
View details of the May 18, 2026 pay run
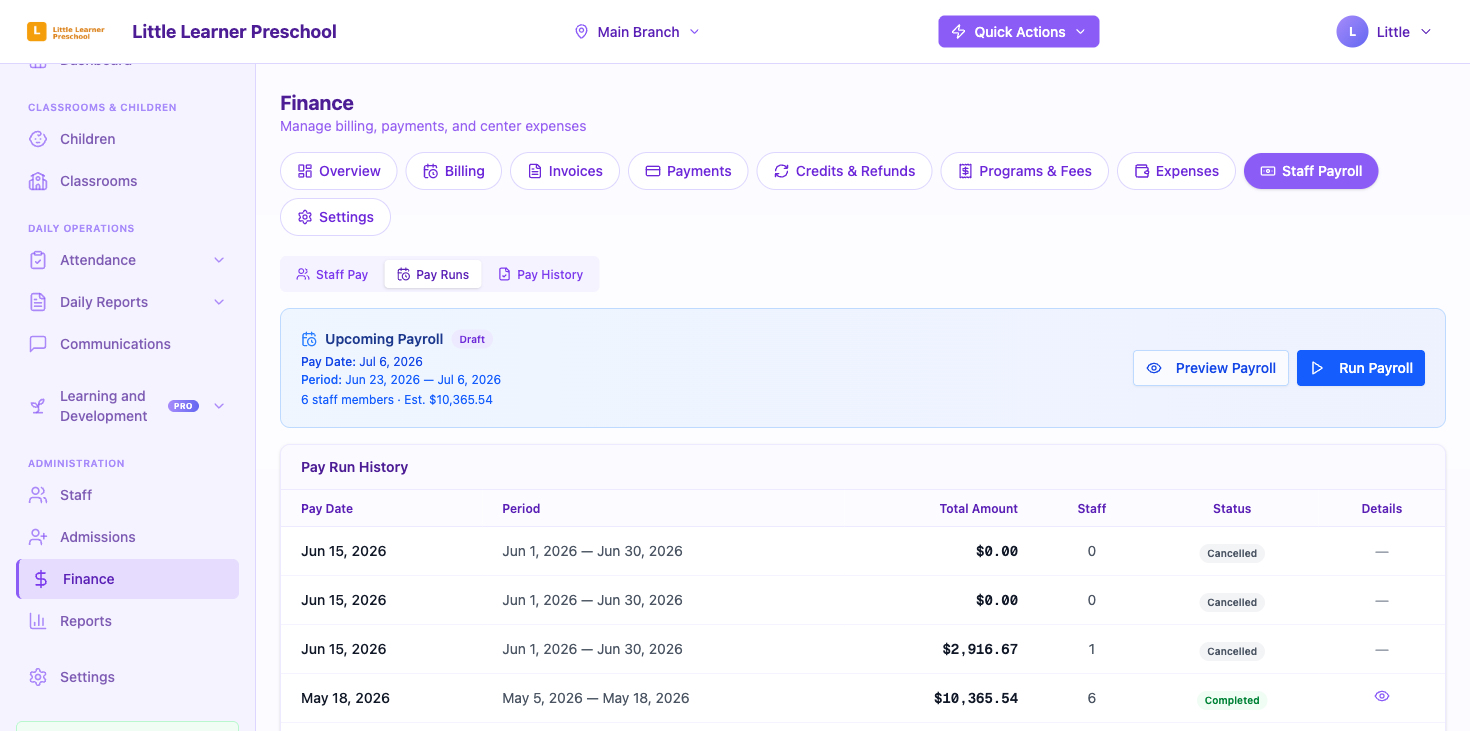1382,696
